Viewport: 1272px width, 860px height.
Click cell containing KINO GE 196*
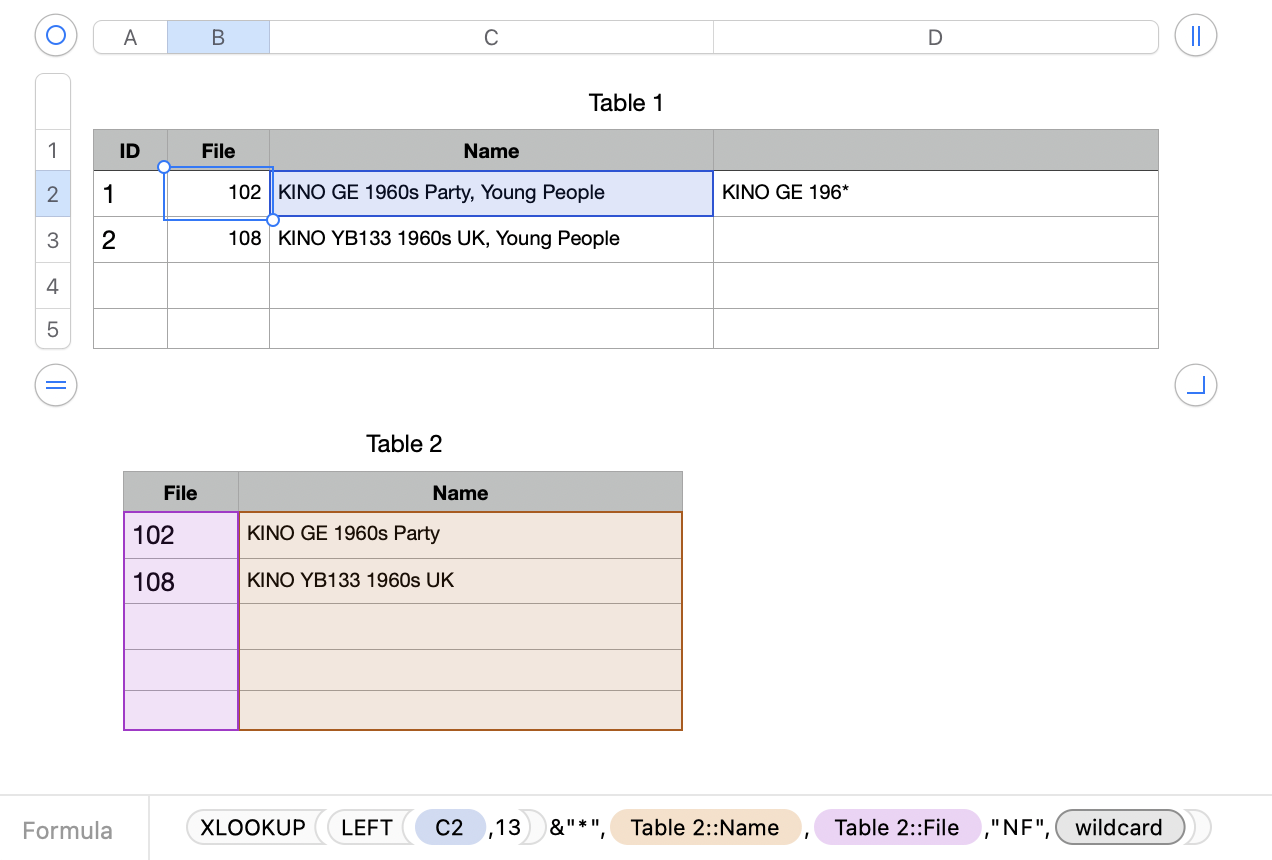pos(935,193)
